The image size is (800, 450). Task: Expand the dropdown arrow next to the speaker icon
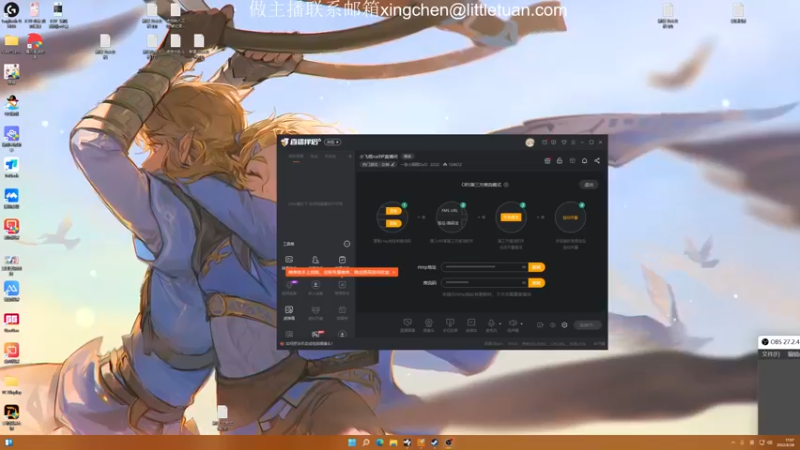pyautogui.click(x=521, y=323)
